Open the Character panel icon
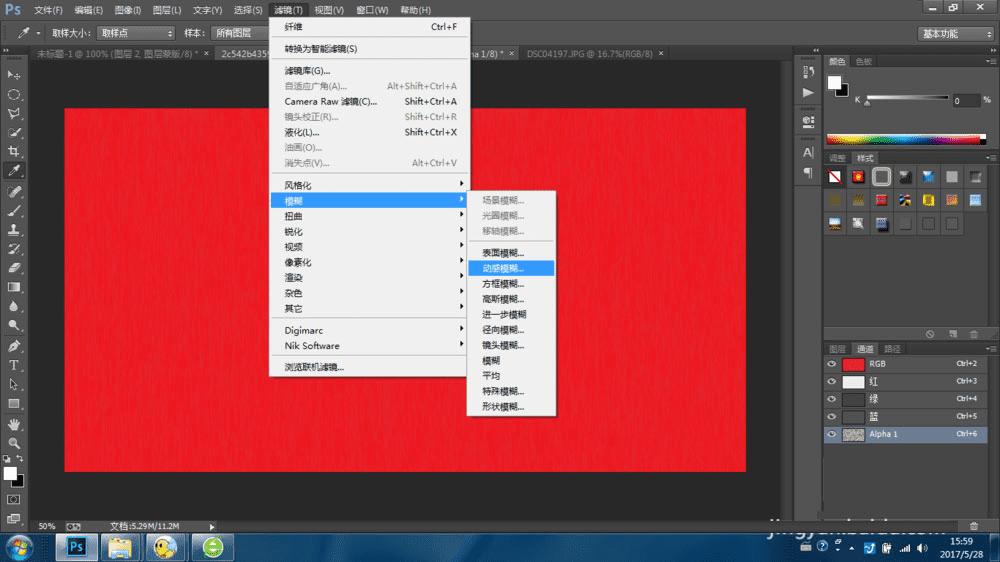This screenshot has height=562, width=1000. [808, 152]
